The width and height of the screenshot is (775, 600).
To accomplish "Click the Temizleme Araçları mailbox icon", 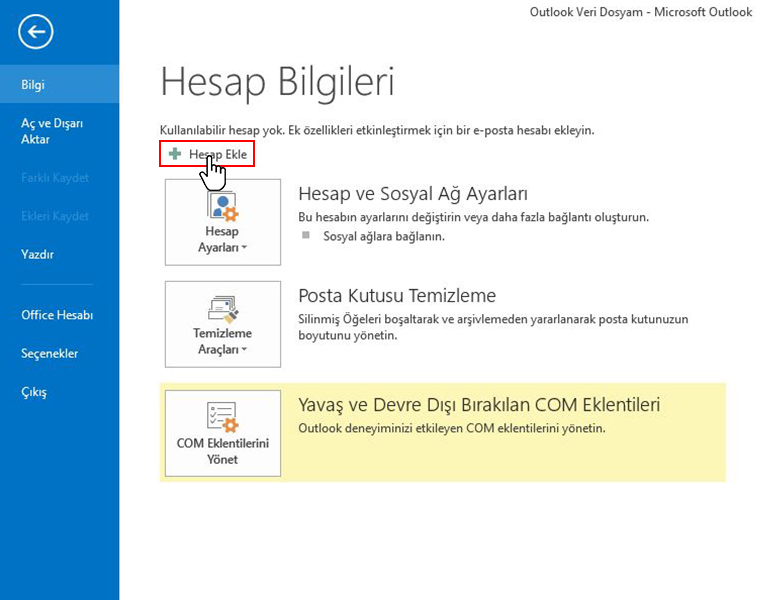I will pyautogui.click(x=222, y=307).
